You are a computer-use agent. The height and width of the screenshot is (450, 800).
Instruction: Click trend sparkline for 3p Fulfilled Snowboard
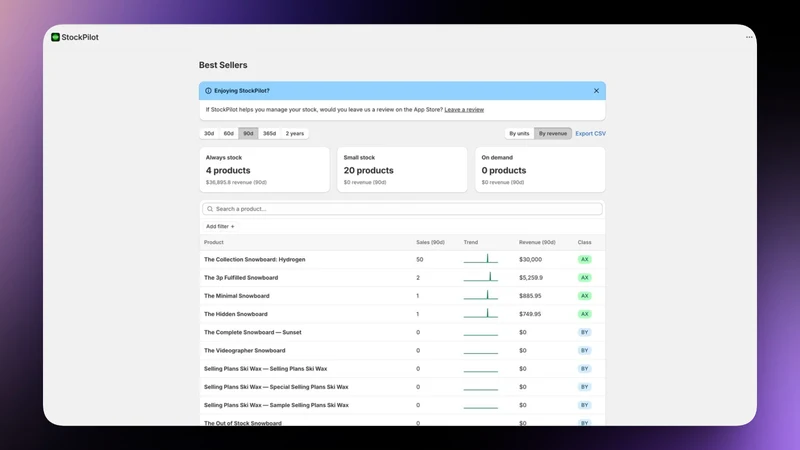point(481,277)
